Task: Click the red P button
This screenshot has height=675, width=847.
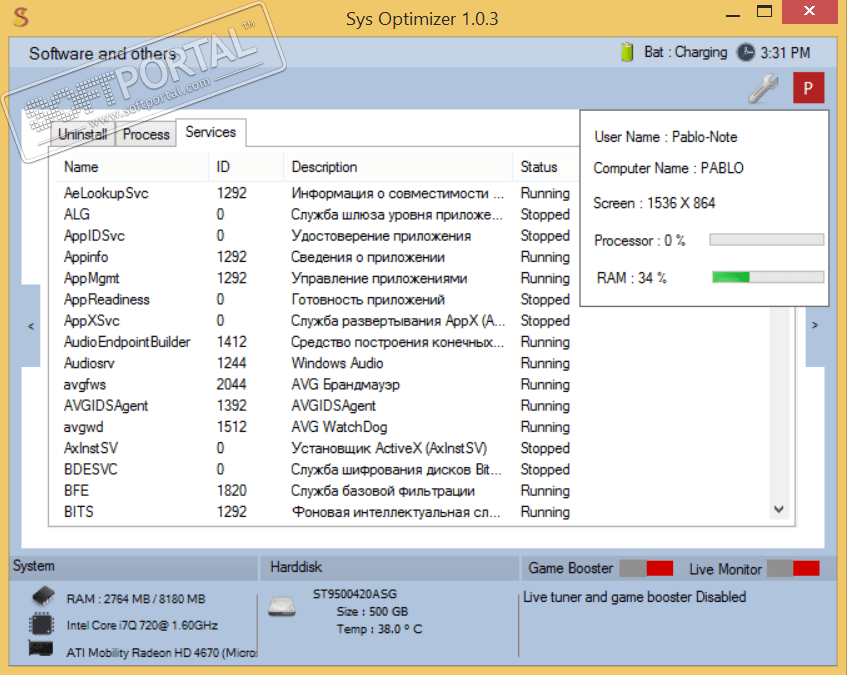Action: coord(808,87)
